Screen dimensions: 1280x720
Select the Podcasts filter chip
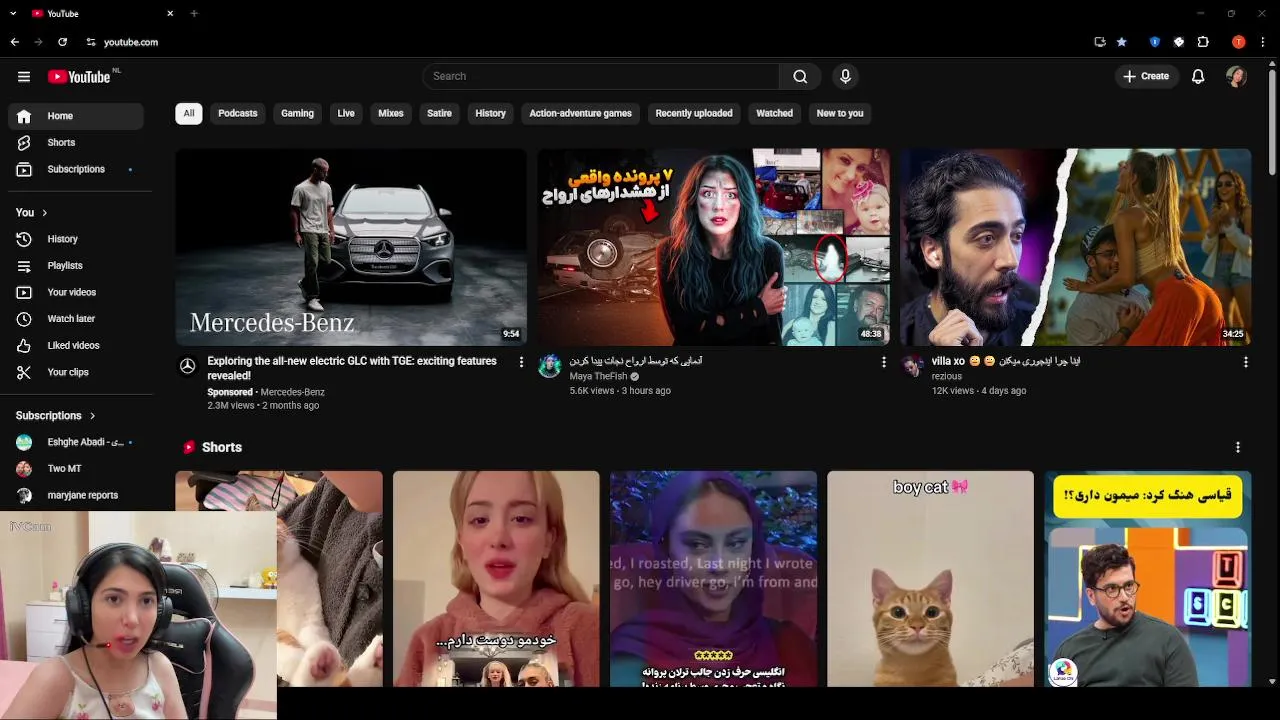238,113
